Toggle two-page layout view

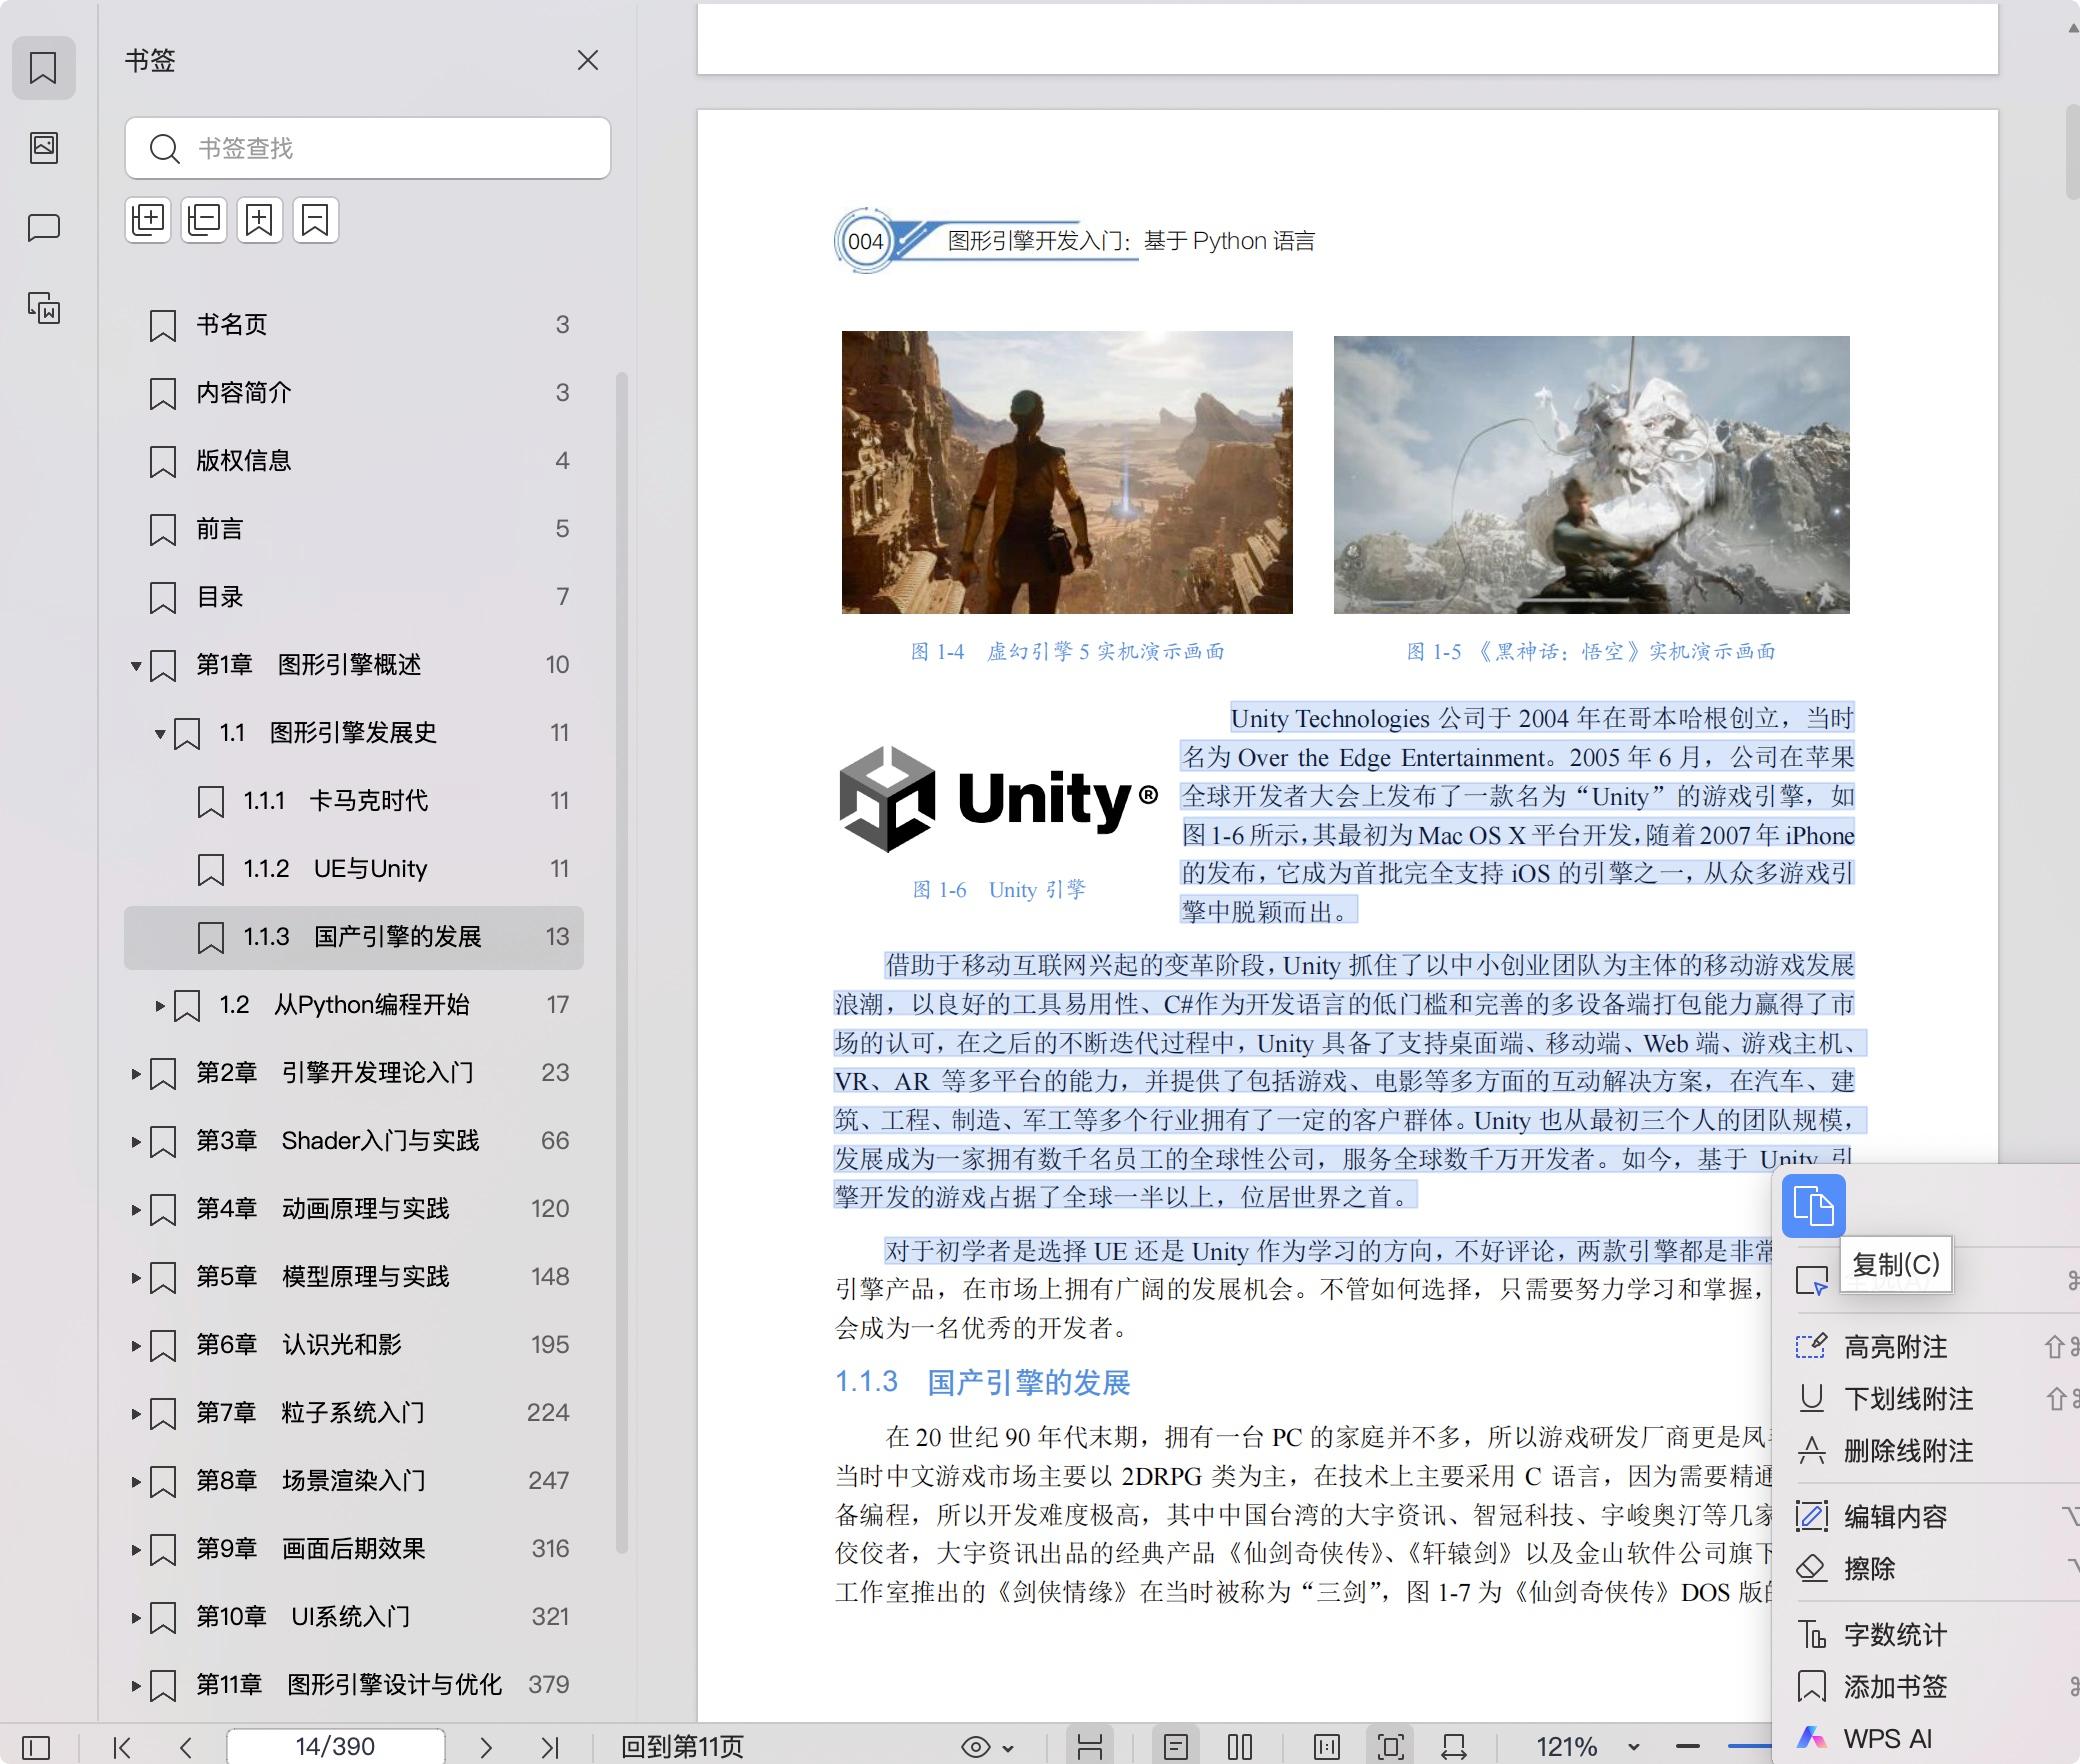coord(1240,1747)
